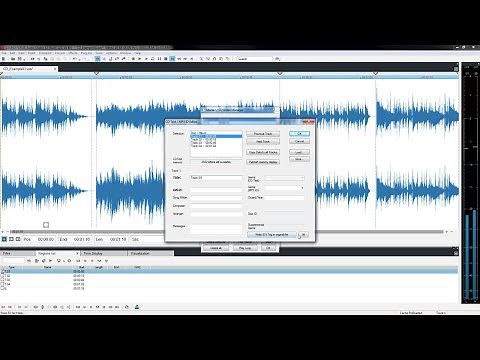Screen dimensions: 480x360
Task: Click into the Date/Year input field
Action: [285, 198]
